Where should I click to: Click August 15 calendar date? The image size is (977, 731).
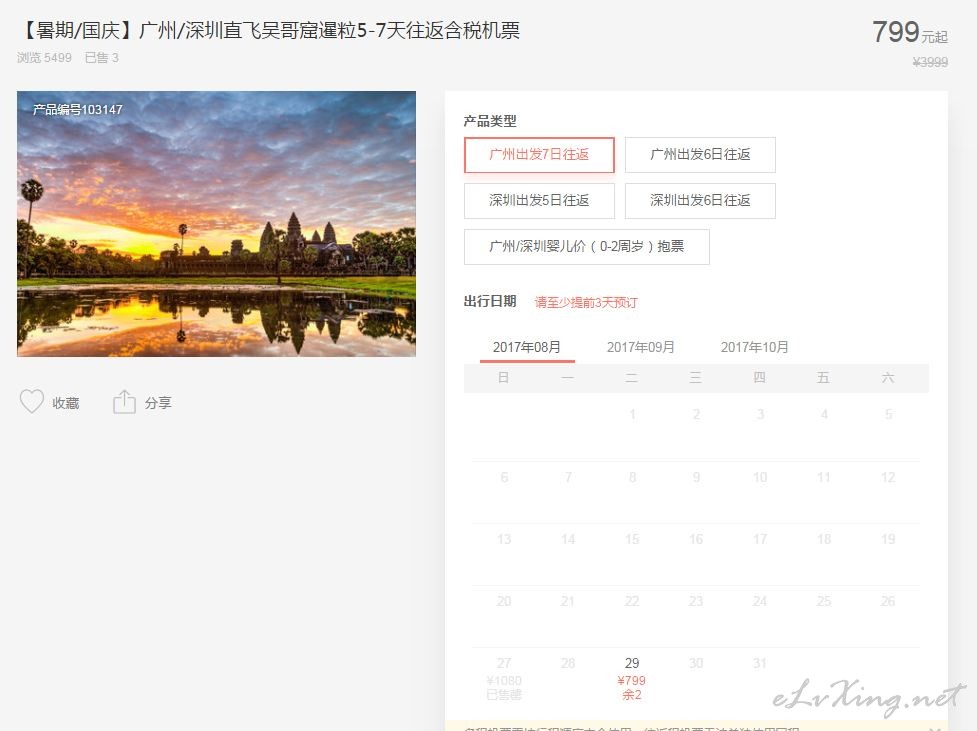(x=632, y=539)
